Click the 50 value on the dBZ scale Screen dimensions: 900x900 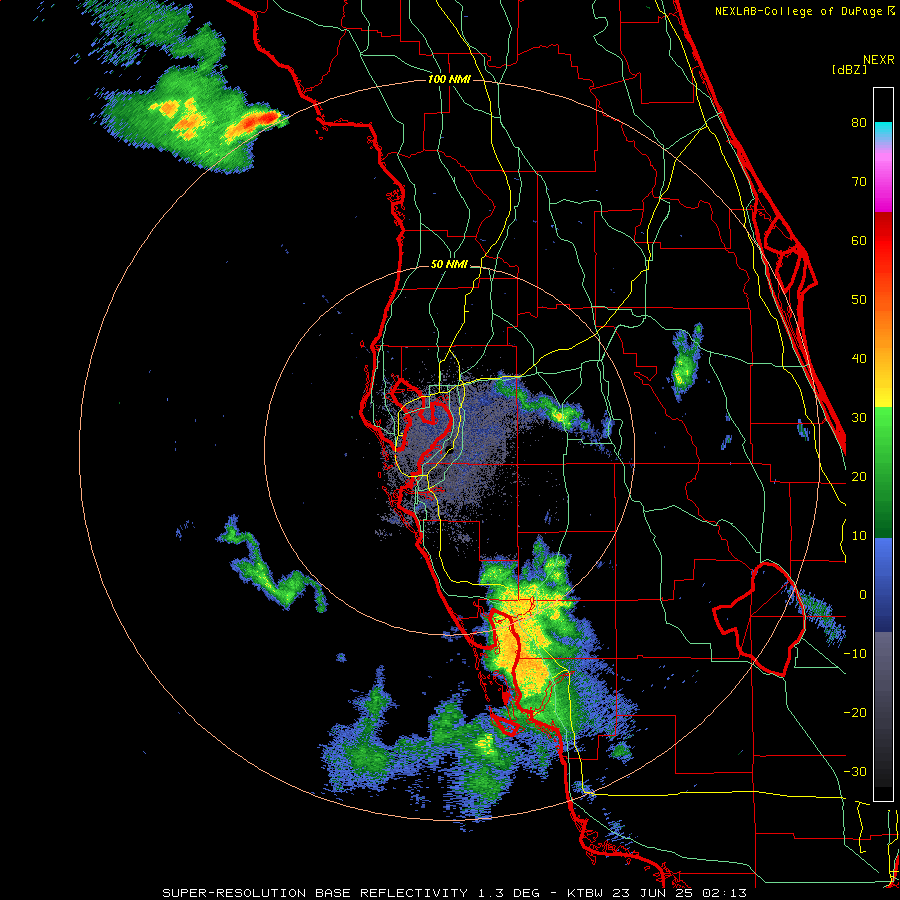click(x=859, y=300)
